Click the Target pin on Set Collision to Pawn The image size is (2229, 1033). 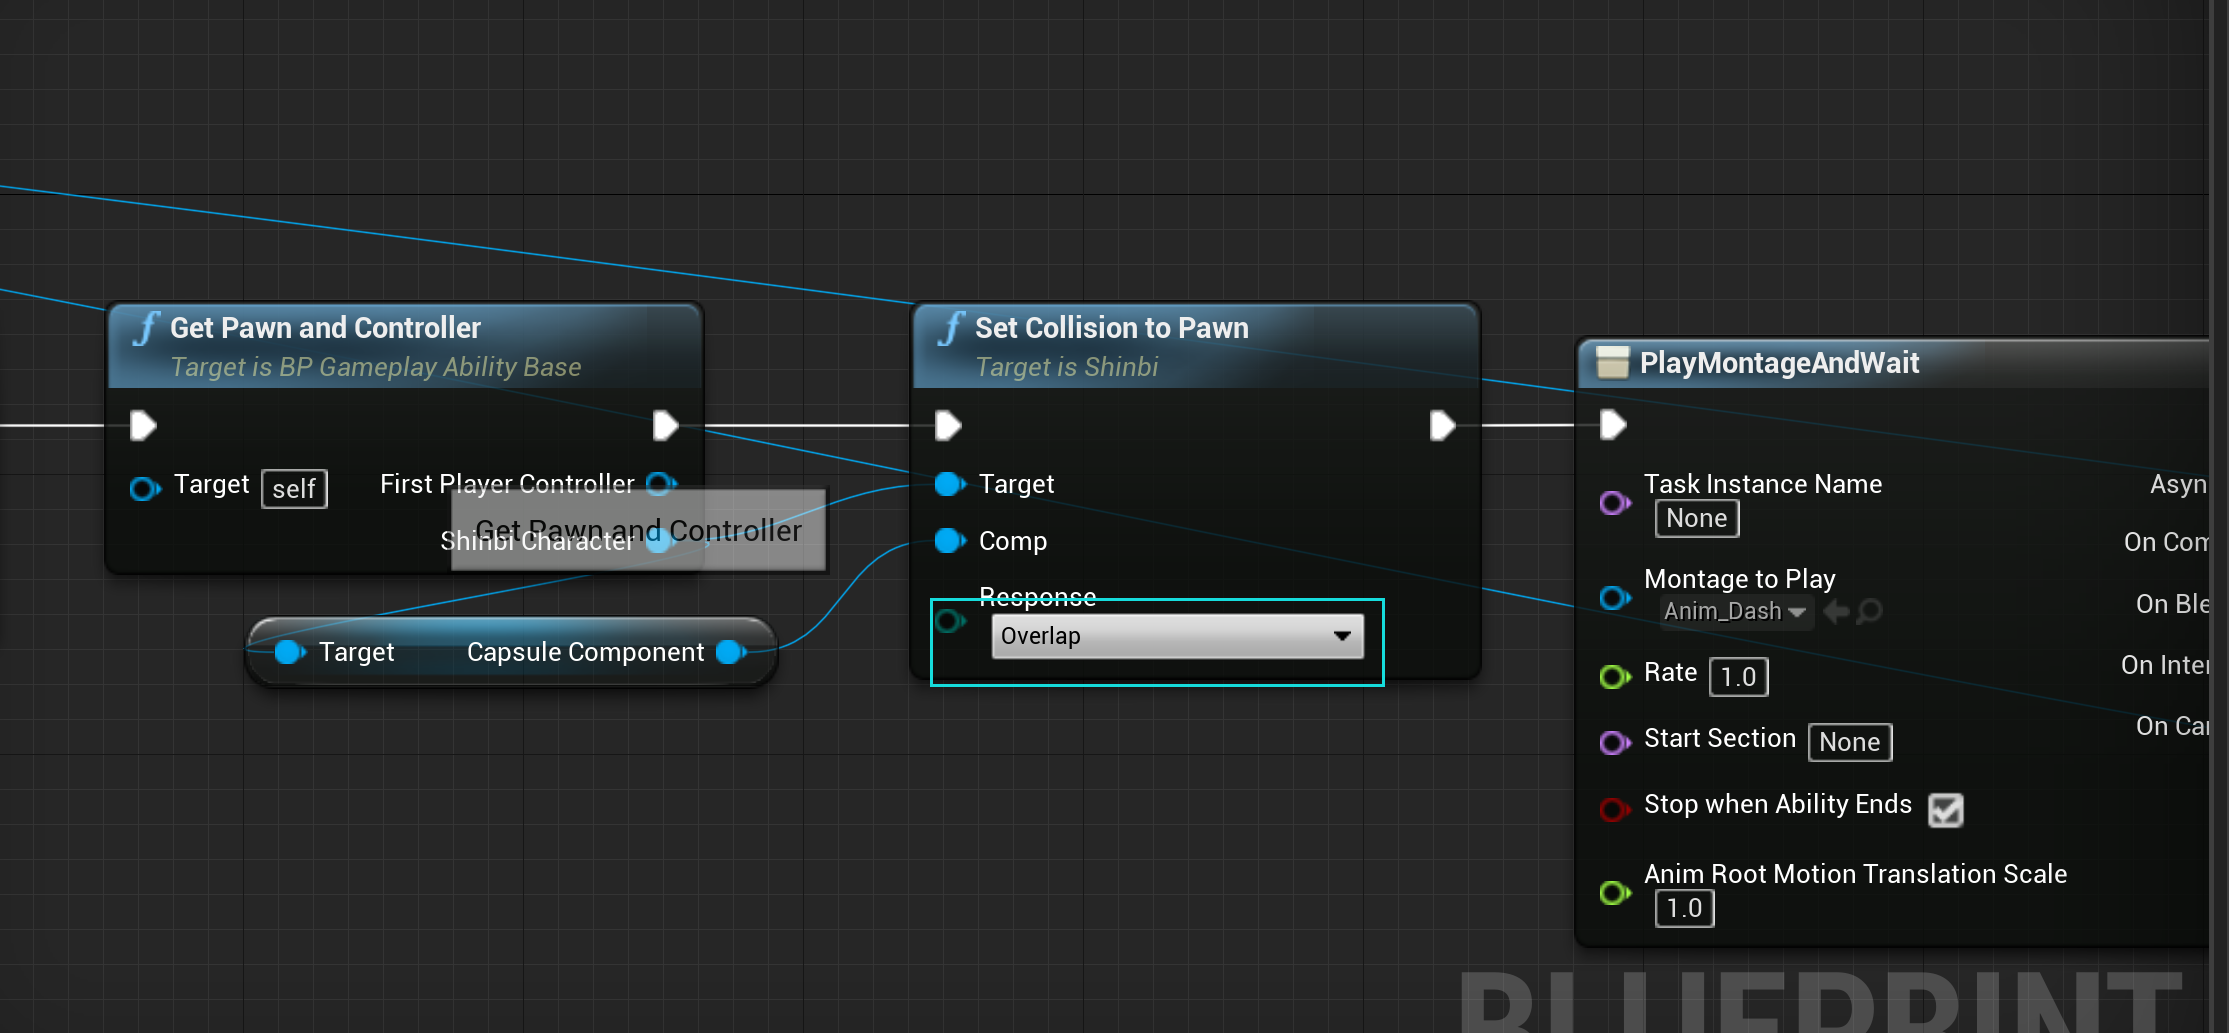click(x=948, y=484)
